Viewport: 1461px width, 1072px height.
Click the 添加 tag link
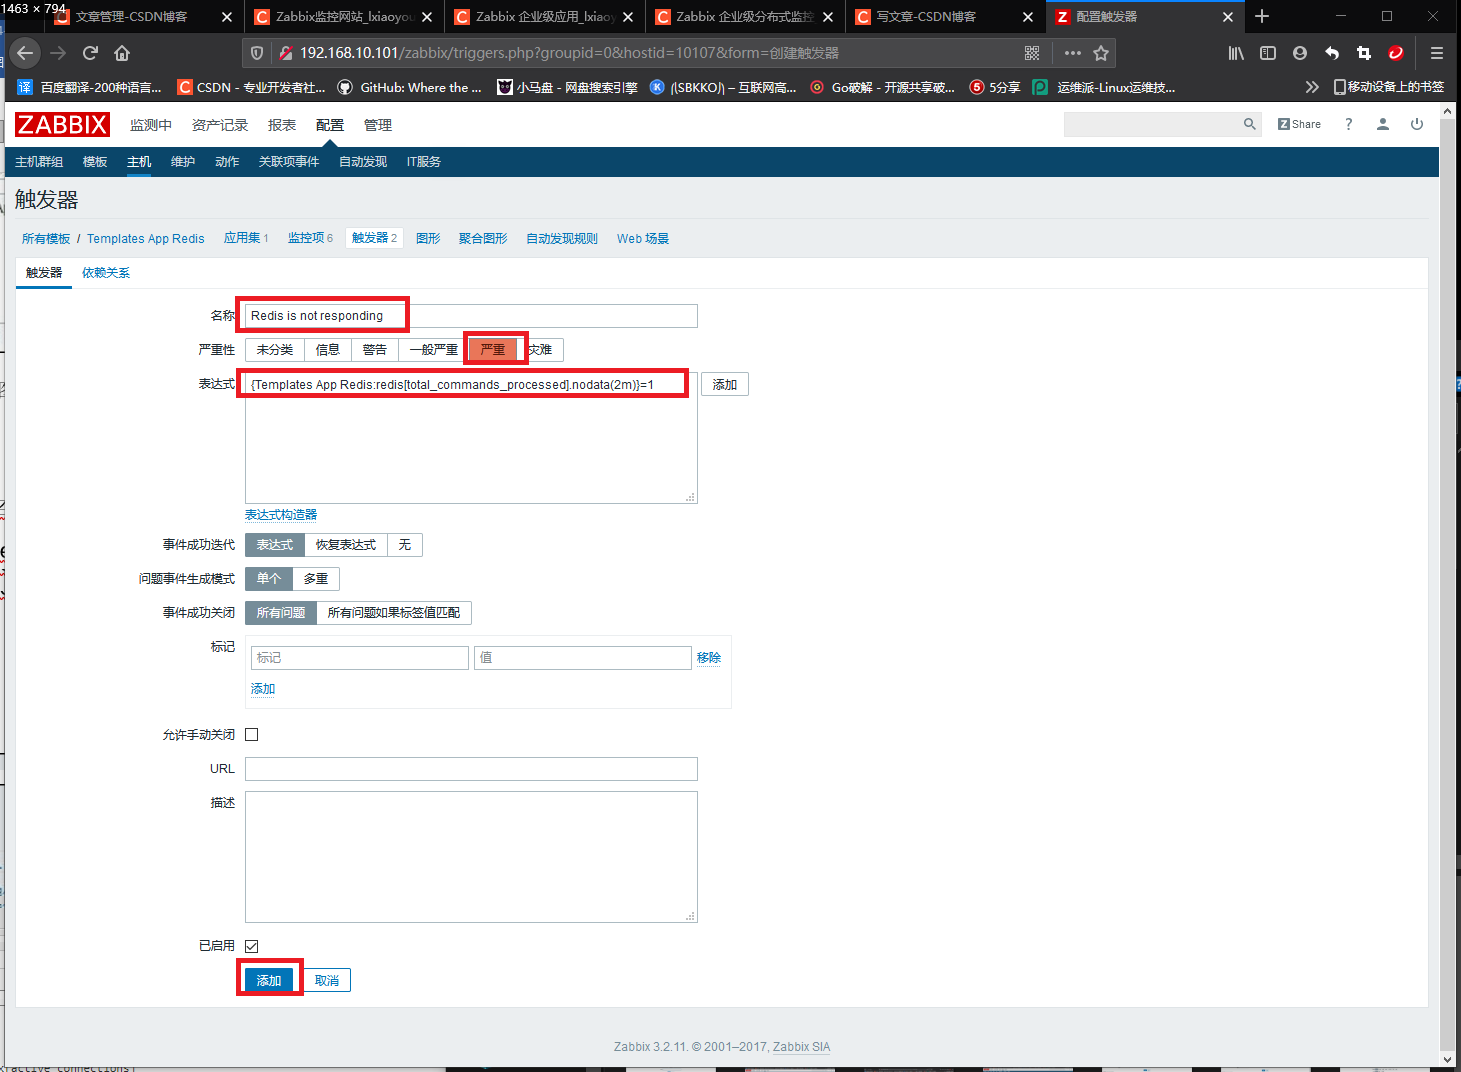pyautogui.click(x=263, y=689)
